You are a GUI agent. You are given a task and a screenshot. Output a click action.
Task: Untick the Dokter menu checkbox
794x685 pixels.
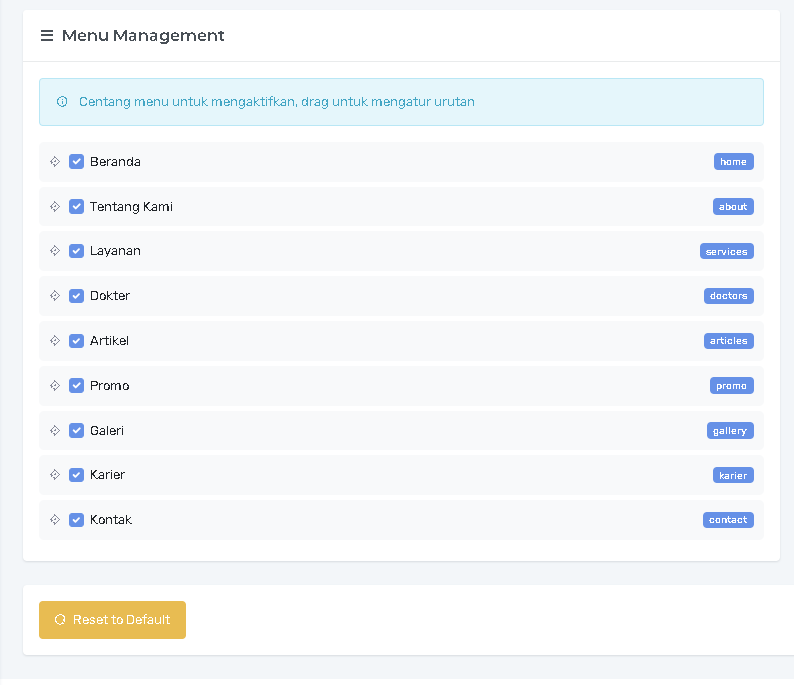coord(76,296)
